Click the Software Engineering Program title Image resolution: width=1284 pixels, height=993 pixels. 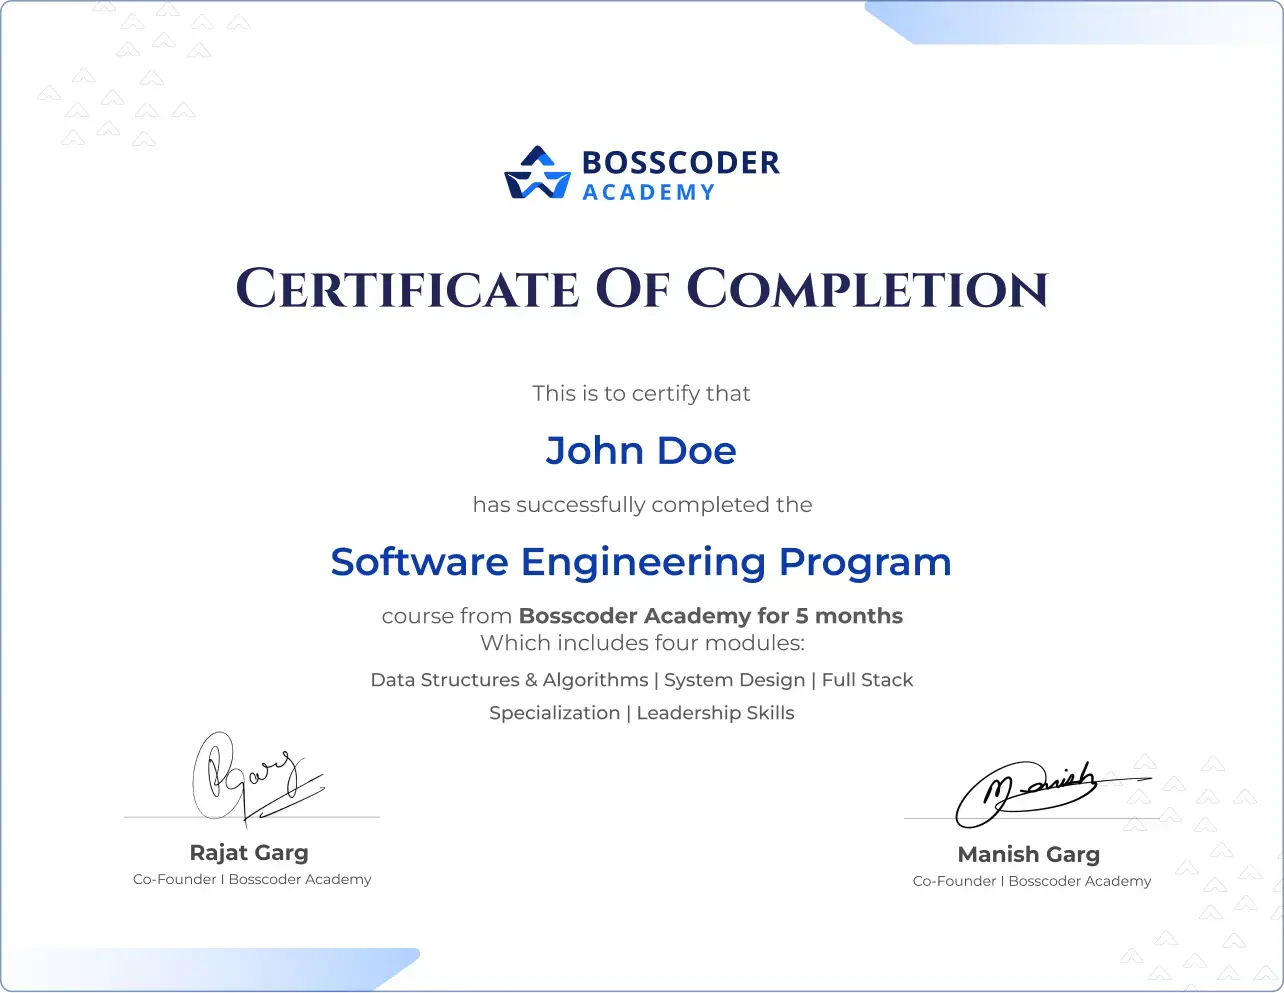tap(641, 562)
